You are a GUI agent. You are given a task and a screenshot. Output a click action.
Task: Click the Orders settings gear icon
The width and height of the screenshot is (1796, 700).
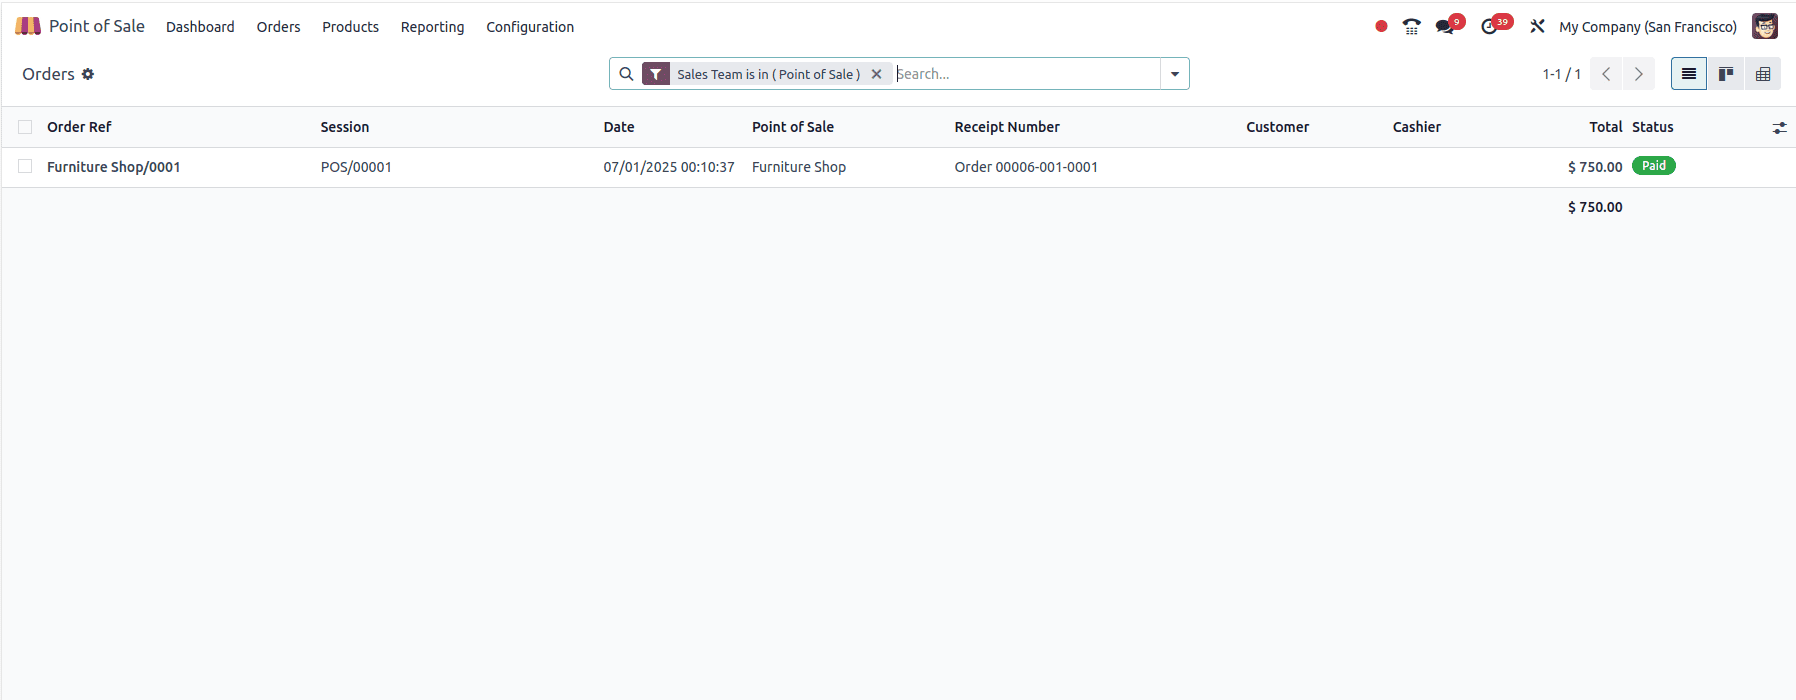coord(88,74)
